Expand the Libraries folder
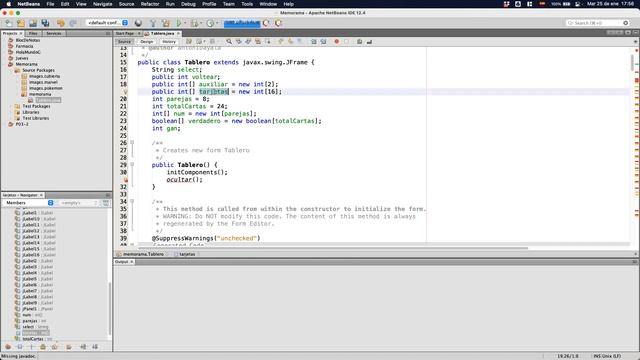Screen dimensions: 640x360 (x=11, y=112)
